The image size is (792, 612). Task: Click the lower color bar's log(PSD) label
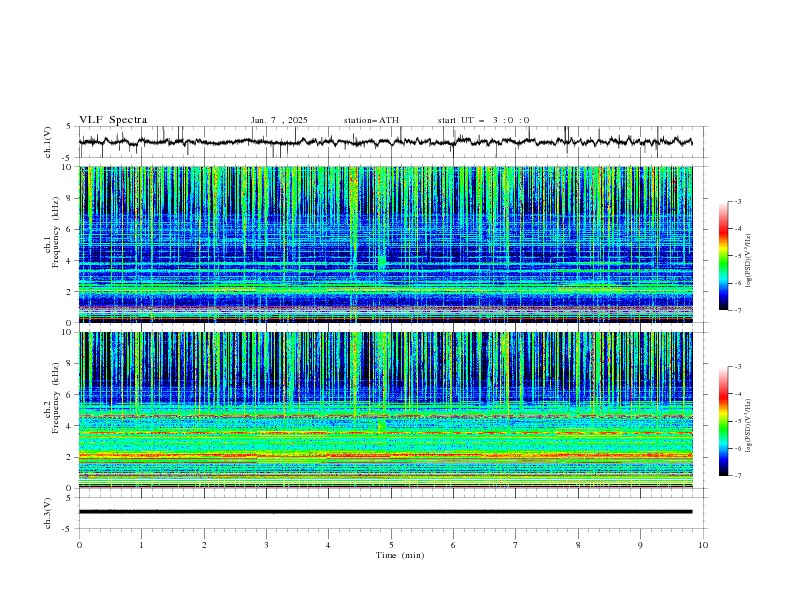(748, 426)
